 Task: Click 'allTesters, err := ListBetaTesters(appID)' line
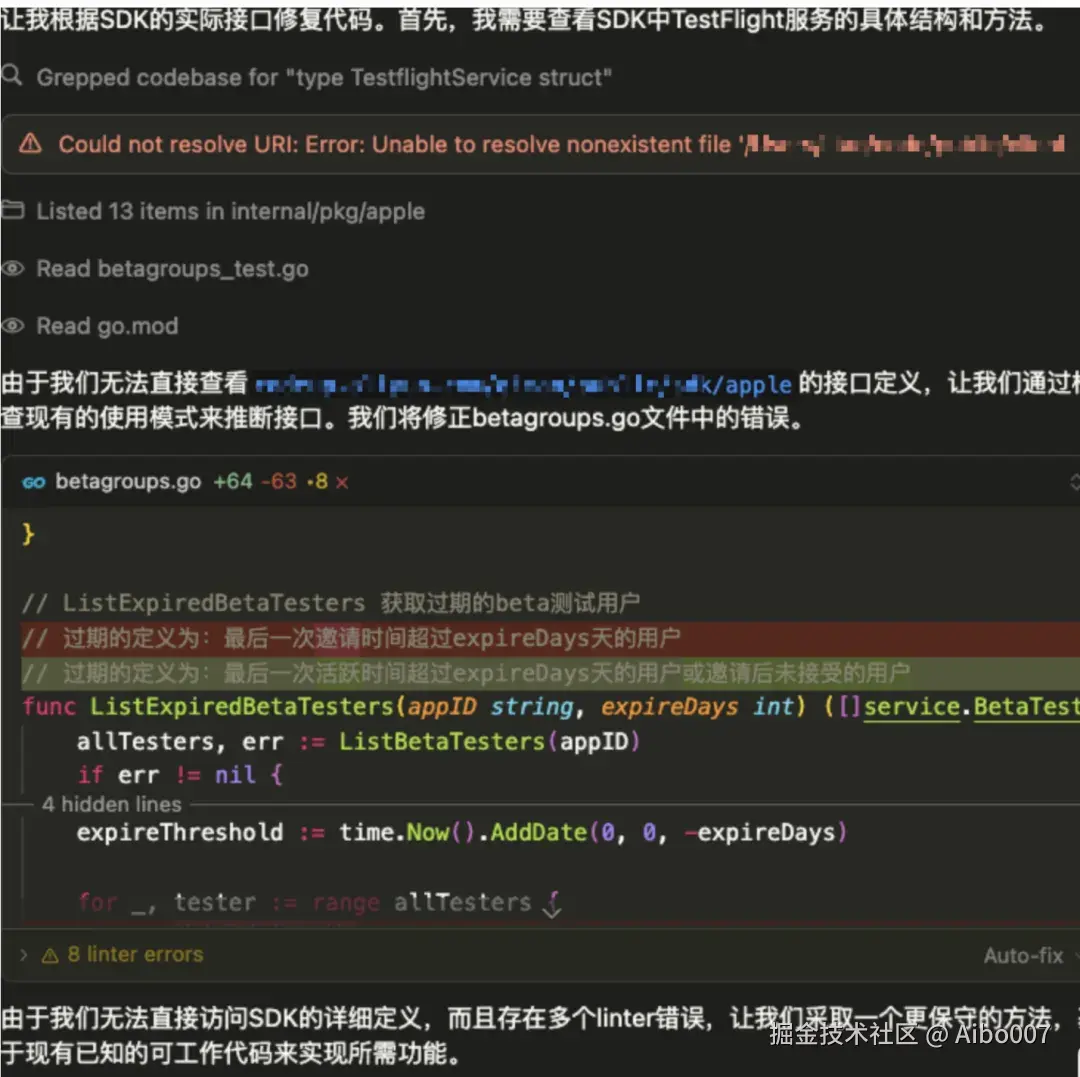[x=358, y=742]
